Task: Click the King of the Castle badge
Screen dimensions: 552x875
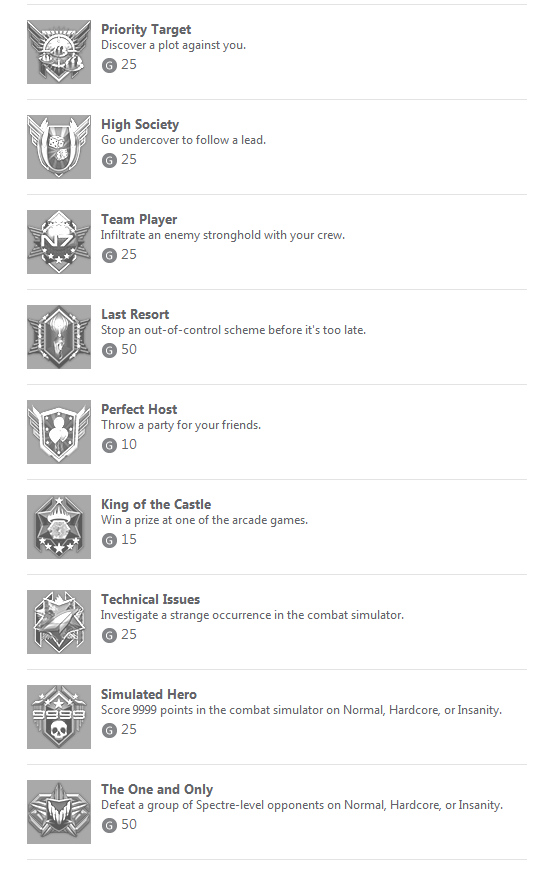Action: tap(59, 527)
